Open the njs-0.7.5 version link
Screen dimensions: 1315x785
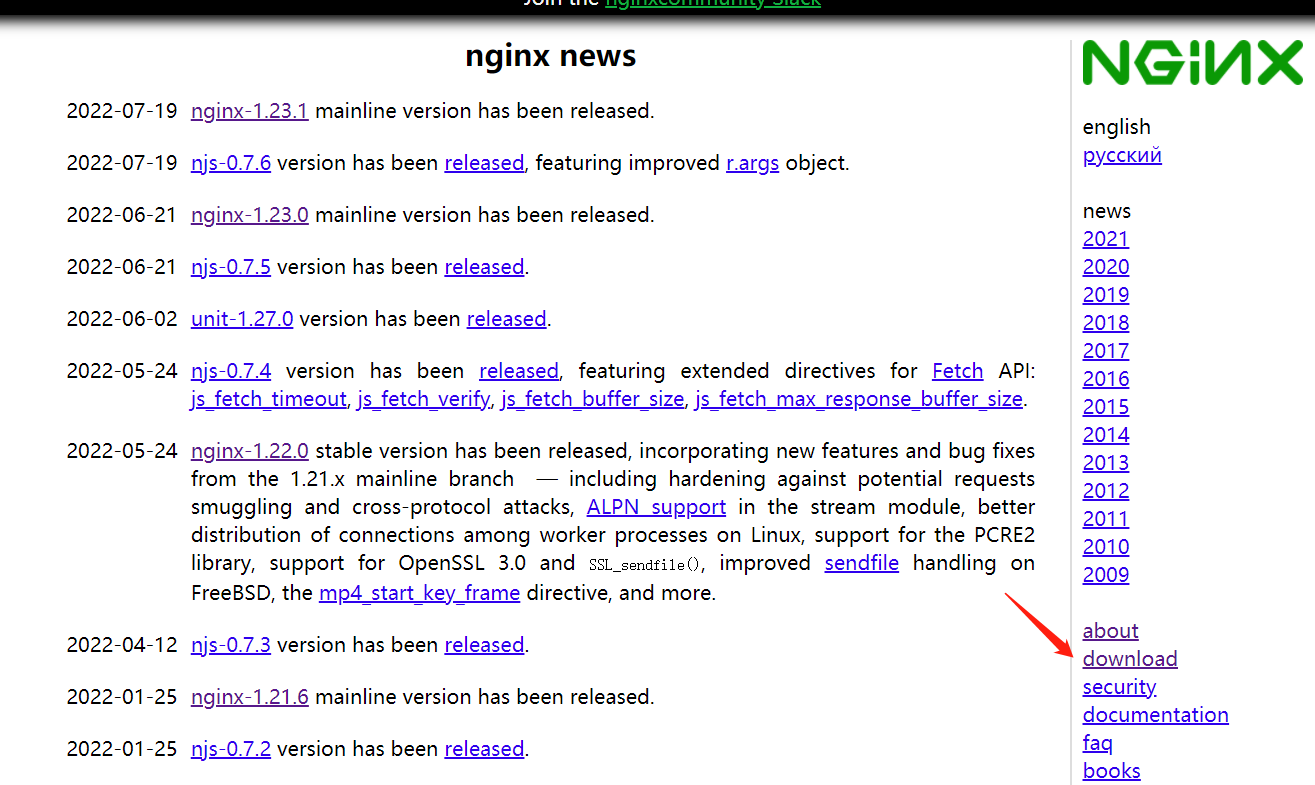[x=231, y=267]
